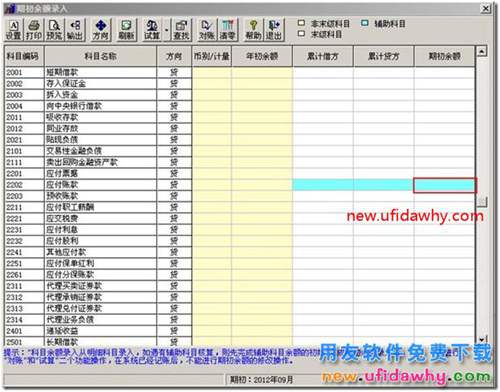
Task: Click the 科目编码 column header
Action: coord(24,56)
